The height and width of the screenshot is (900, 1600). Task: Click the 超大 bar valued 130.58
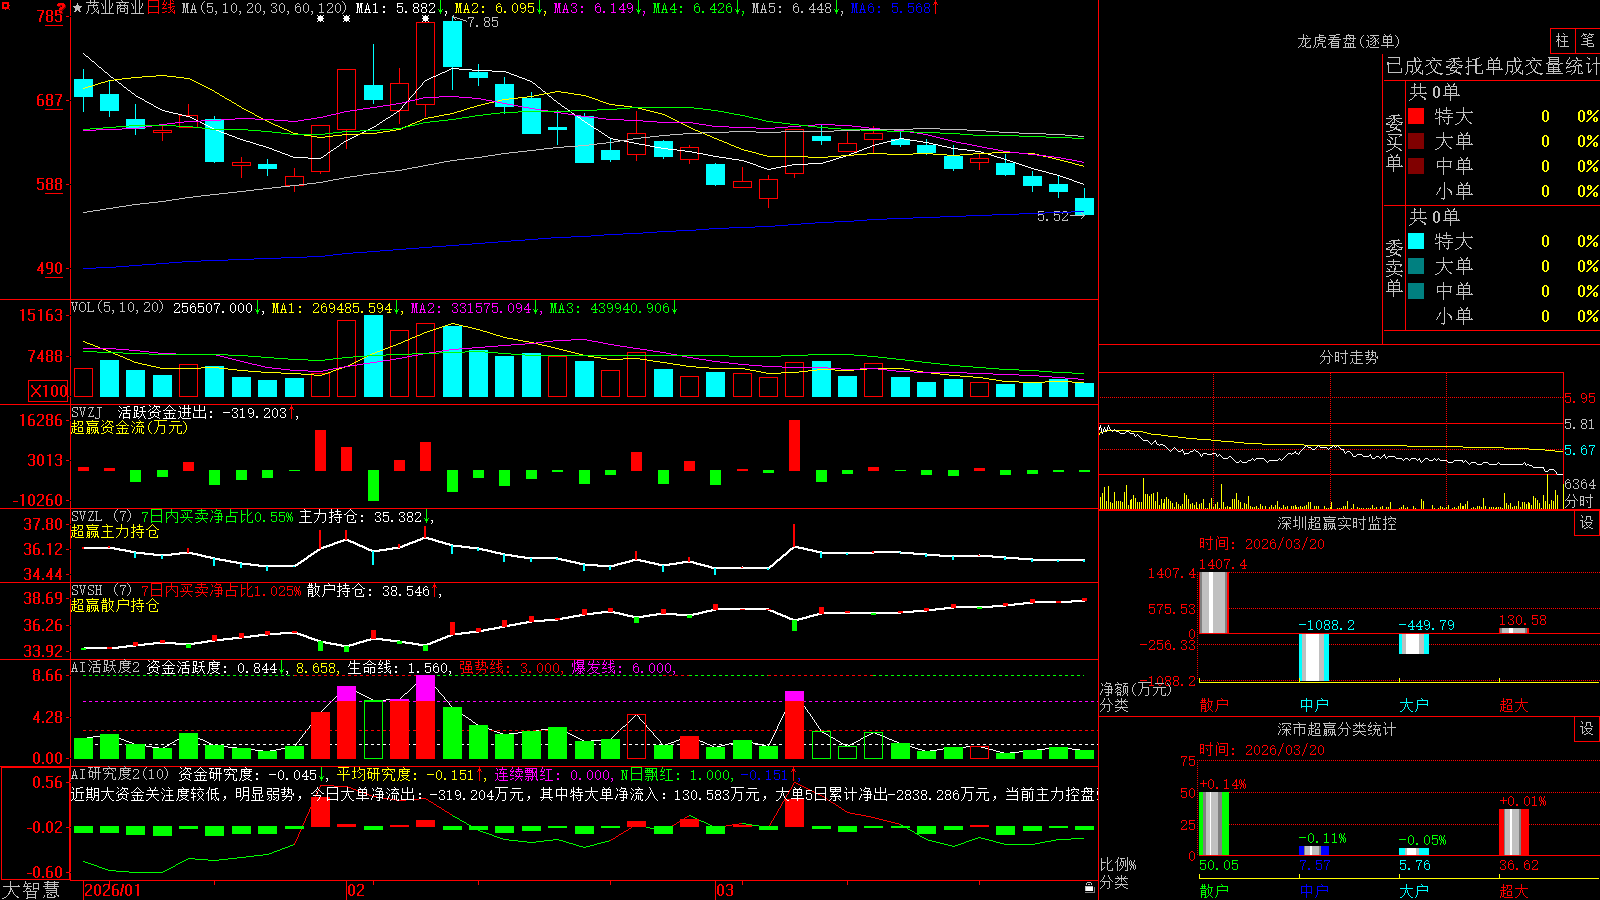point(1514,631)
